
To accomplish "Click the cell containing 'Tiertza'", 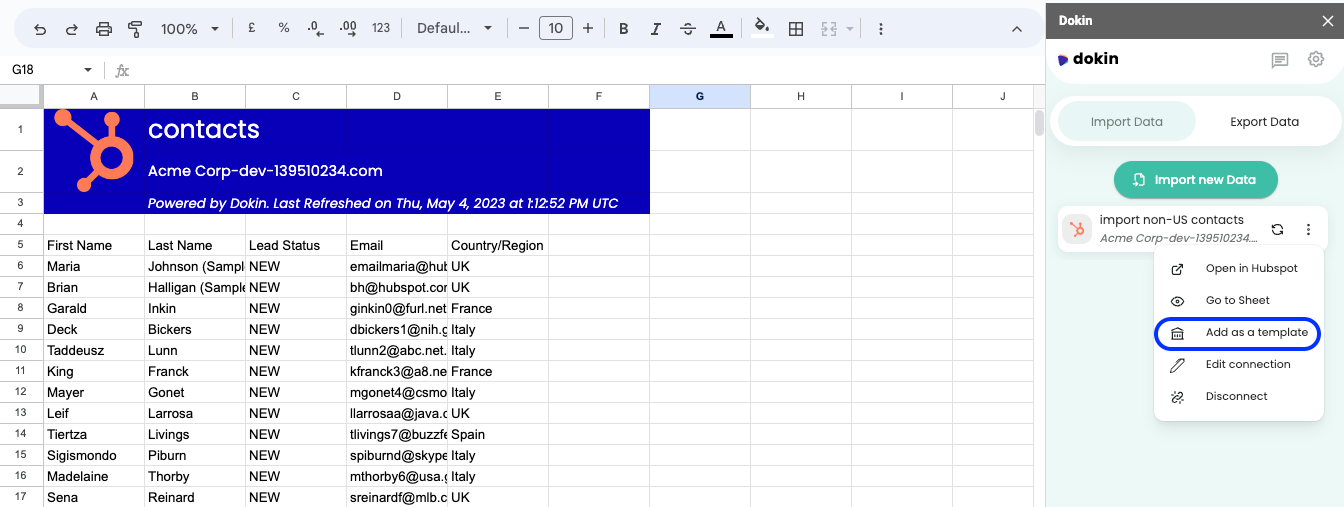I will pyautogui.click(x=94, y=434).
